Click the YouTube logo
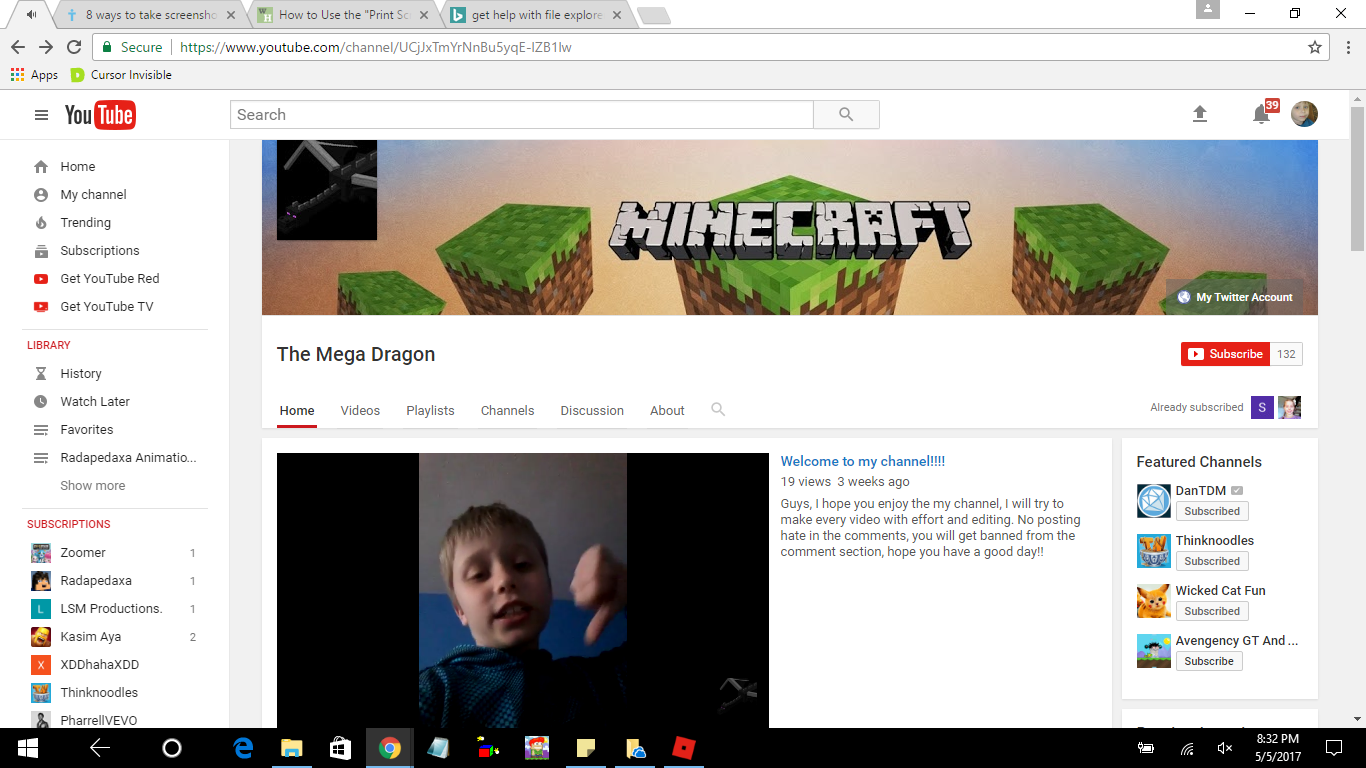 click(x=100, y=115)
